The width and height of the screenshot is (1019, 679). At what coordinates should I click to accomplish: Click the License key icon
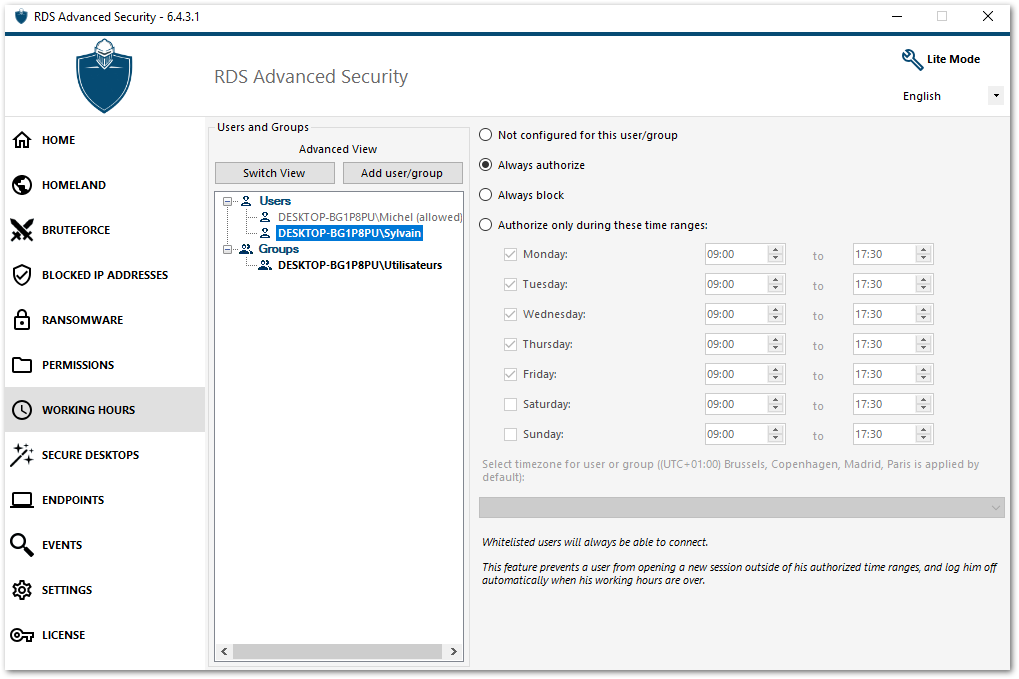click(22, 635)
